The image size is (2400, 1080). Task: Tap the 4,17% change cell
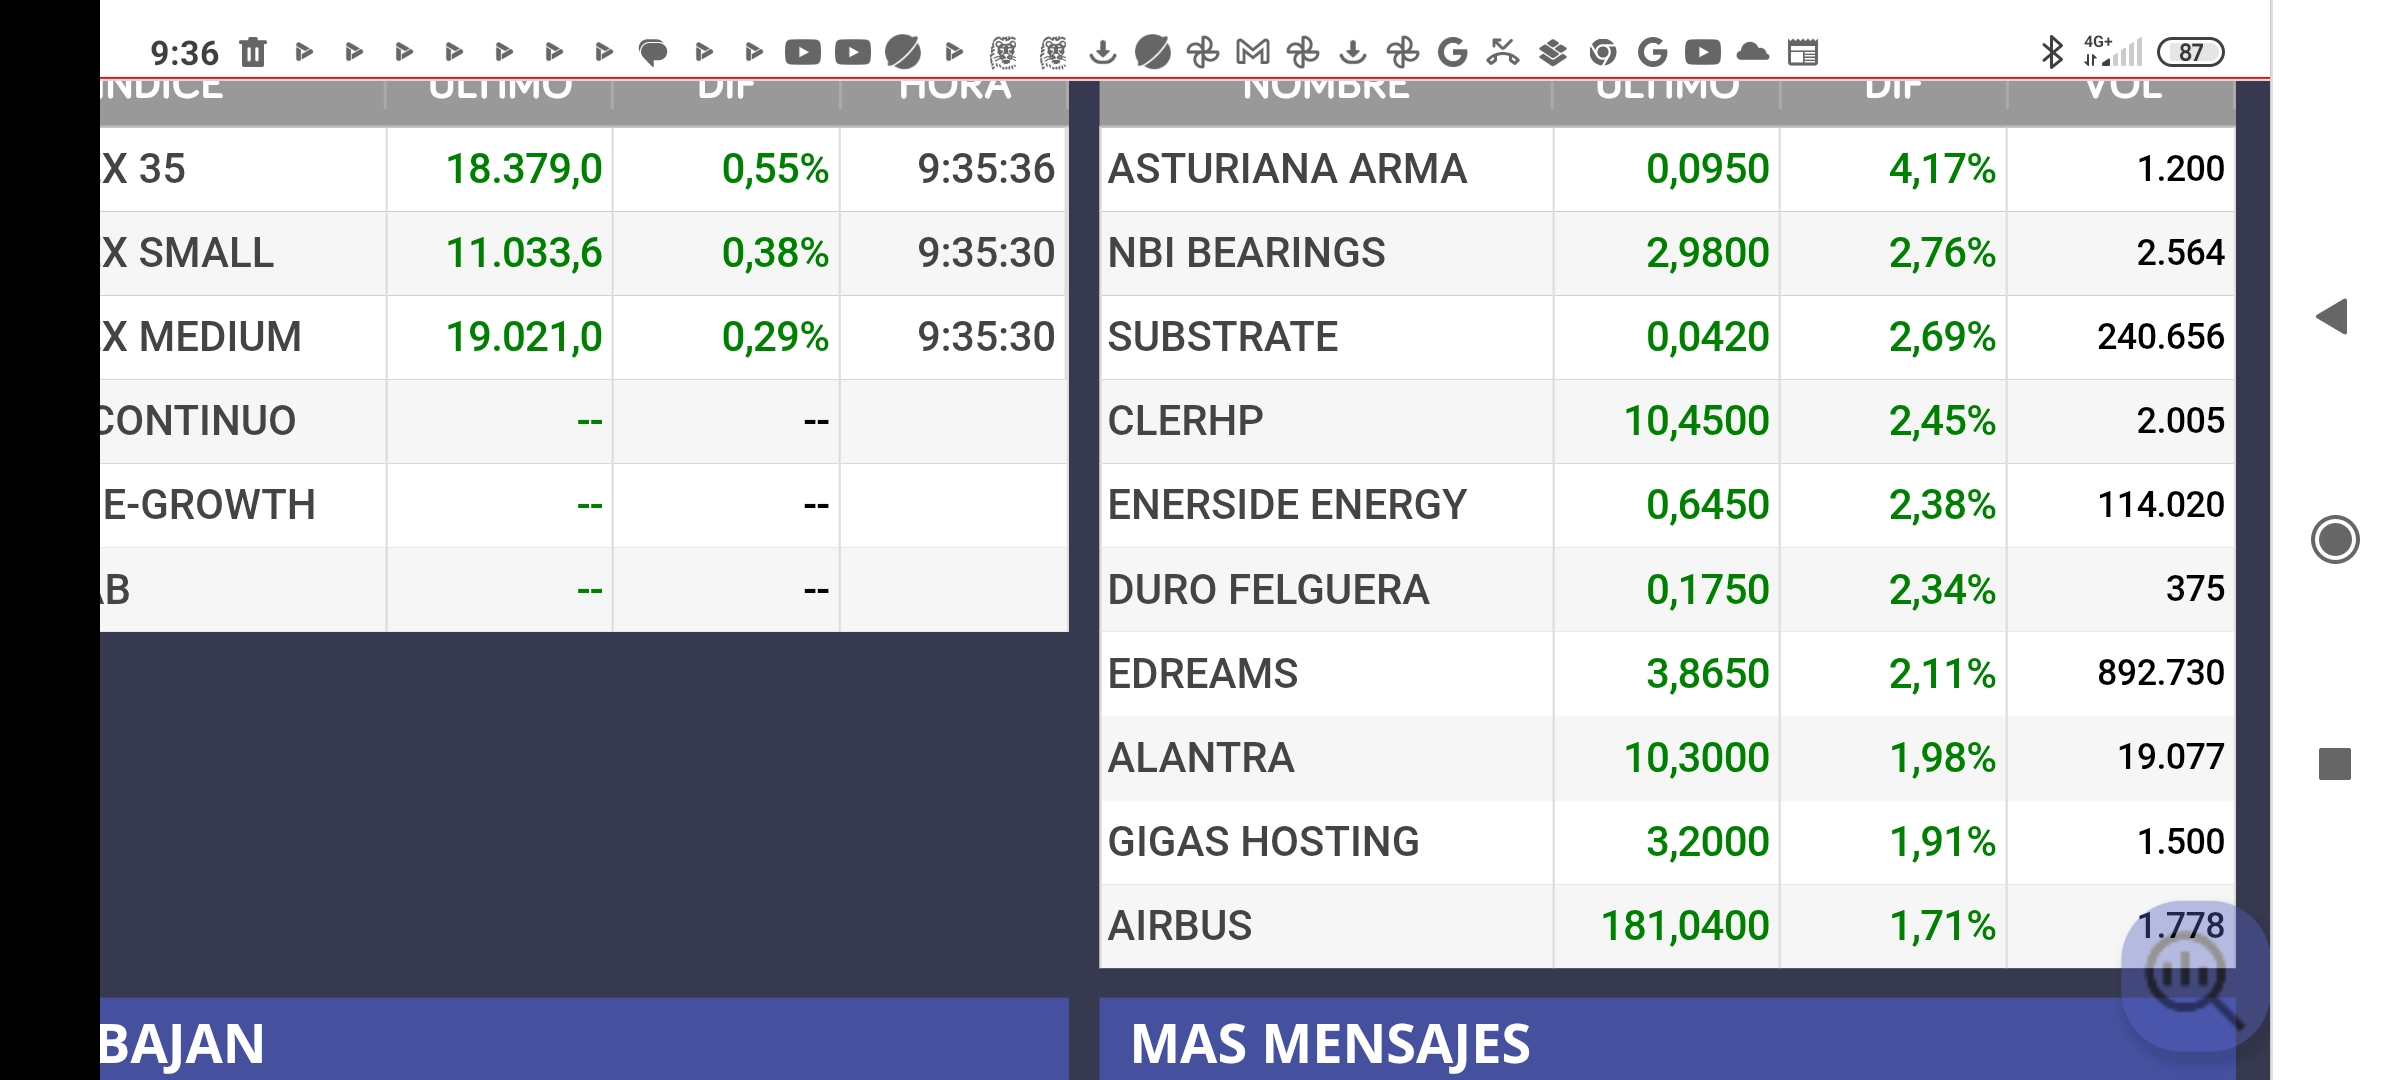[1942, 169]
